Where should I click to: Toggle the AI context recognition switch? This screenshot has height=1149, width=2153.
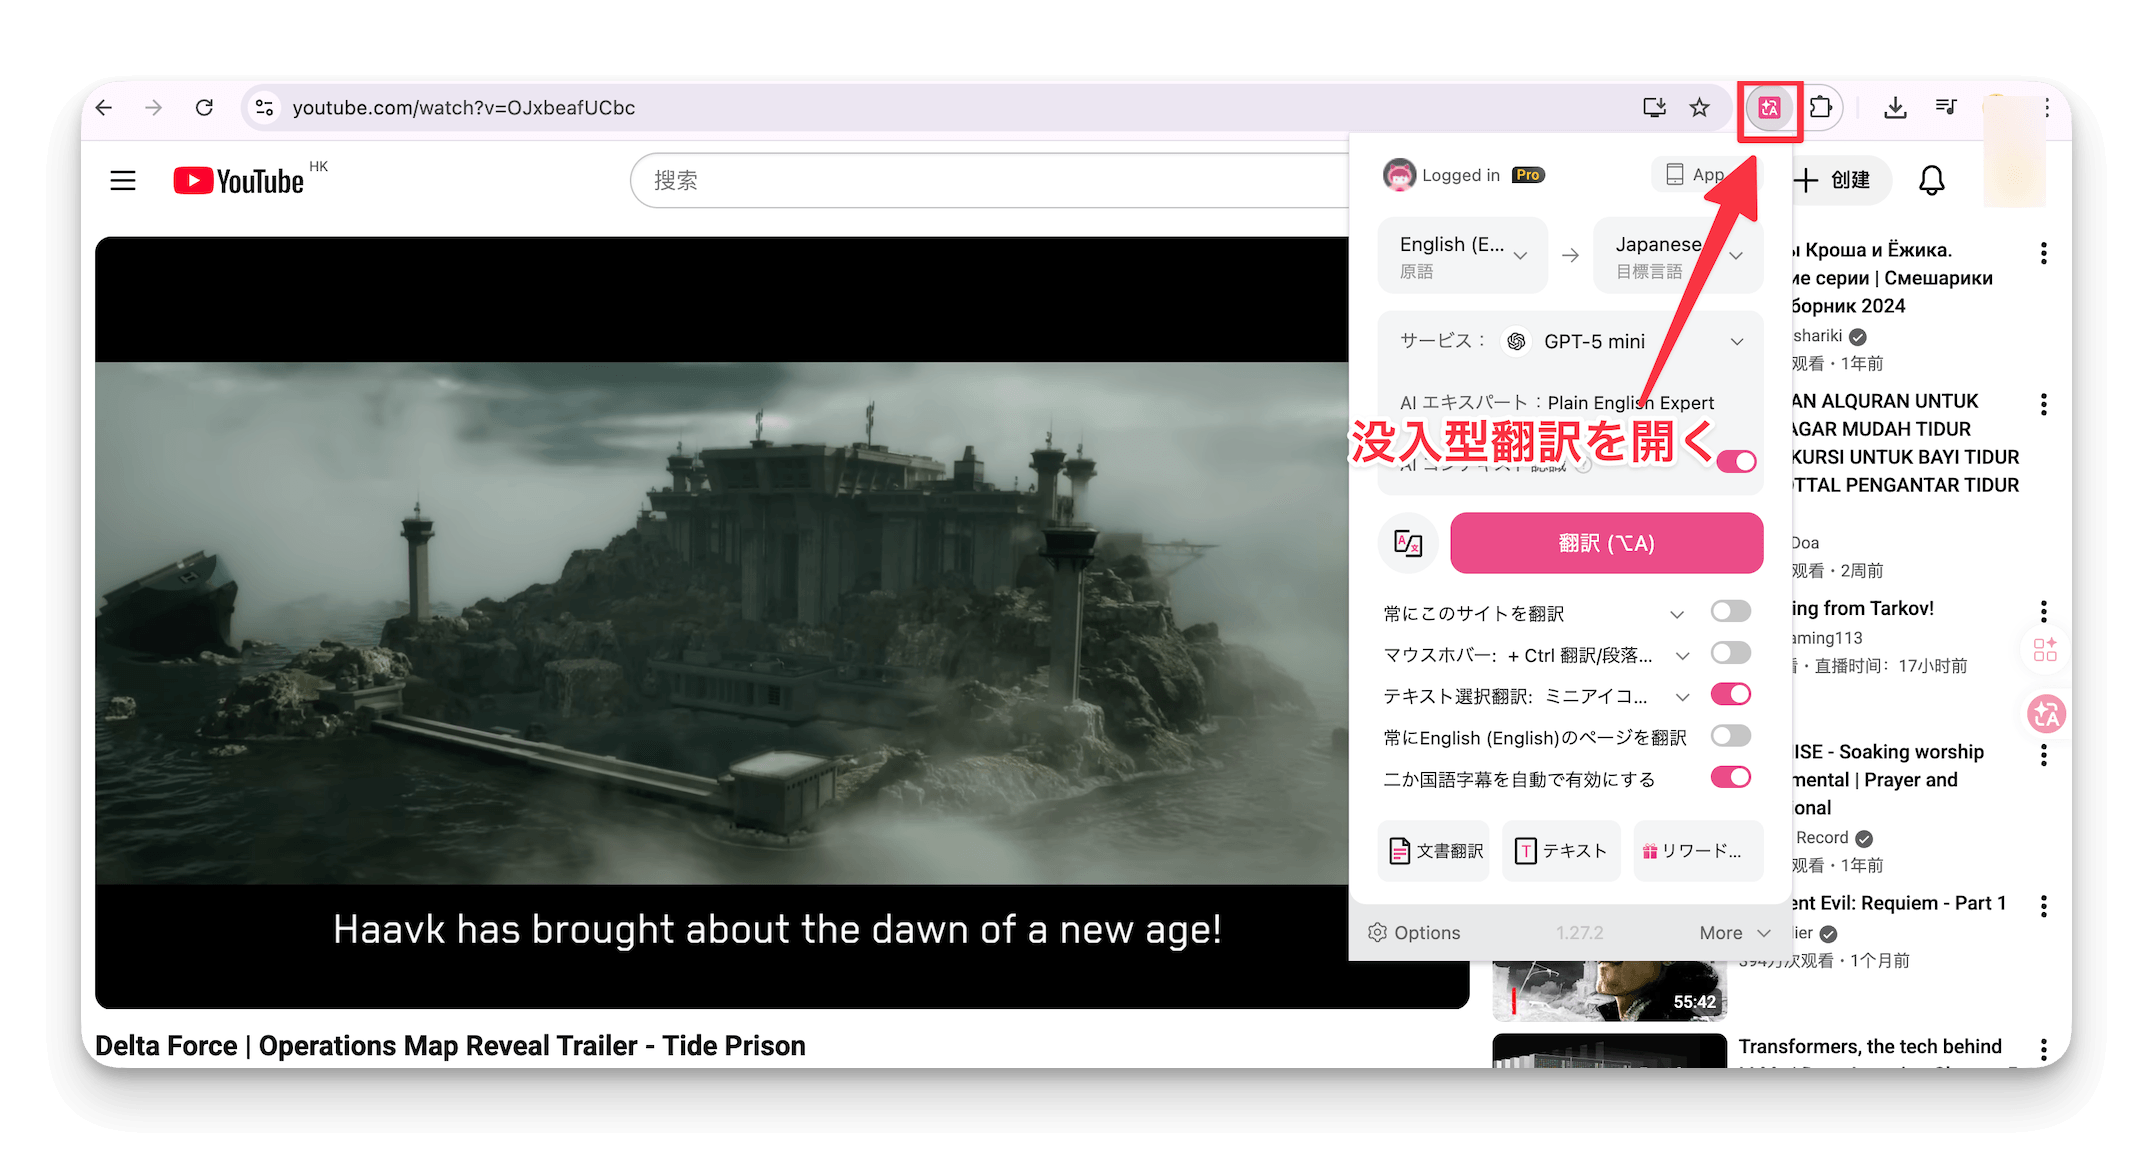(1737, 461)
